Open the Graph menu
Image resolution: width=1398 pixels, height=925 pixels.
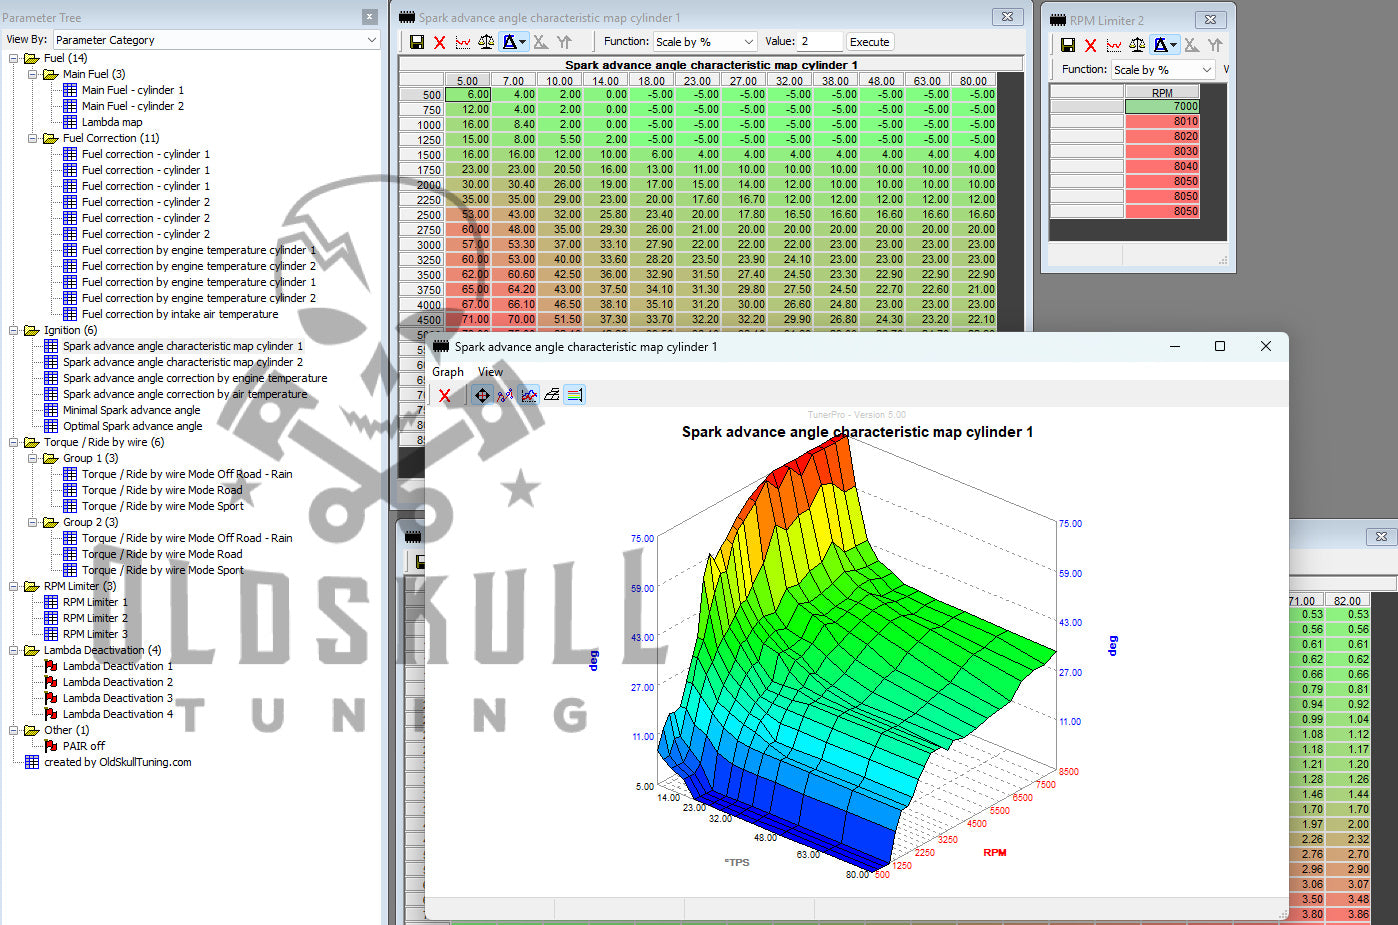(x=447, y=372)
